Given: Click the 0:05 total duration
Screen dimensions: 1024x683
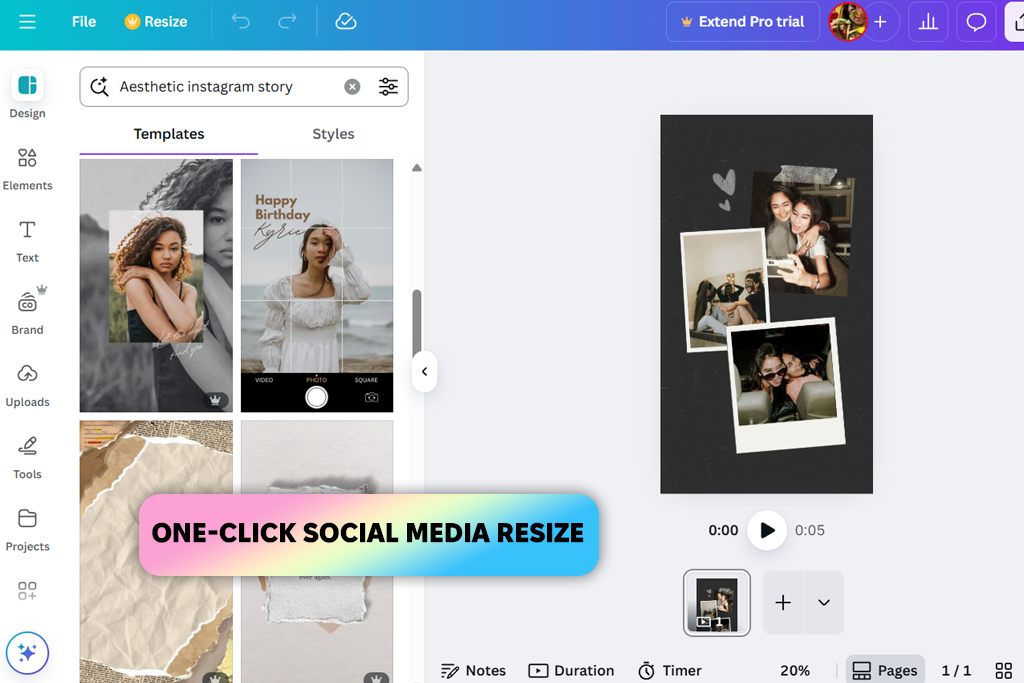Looking at the screenshot, I should pos(810,530).
